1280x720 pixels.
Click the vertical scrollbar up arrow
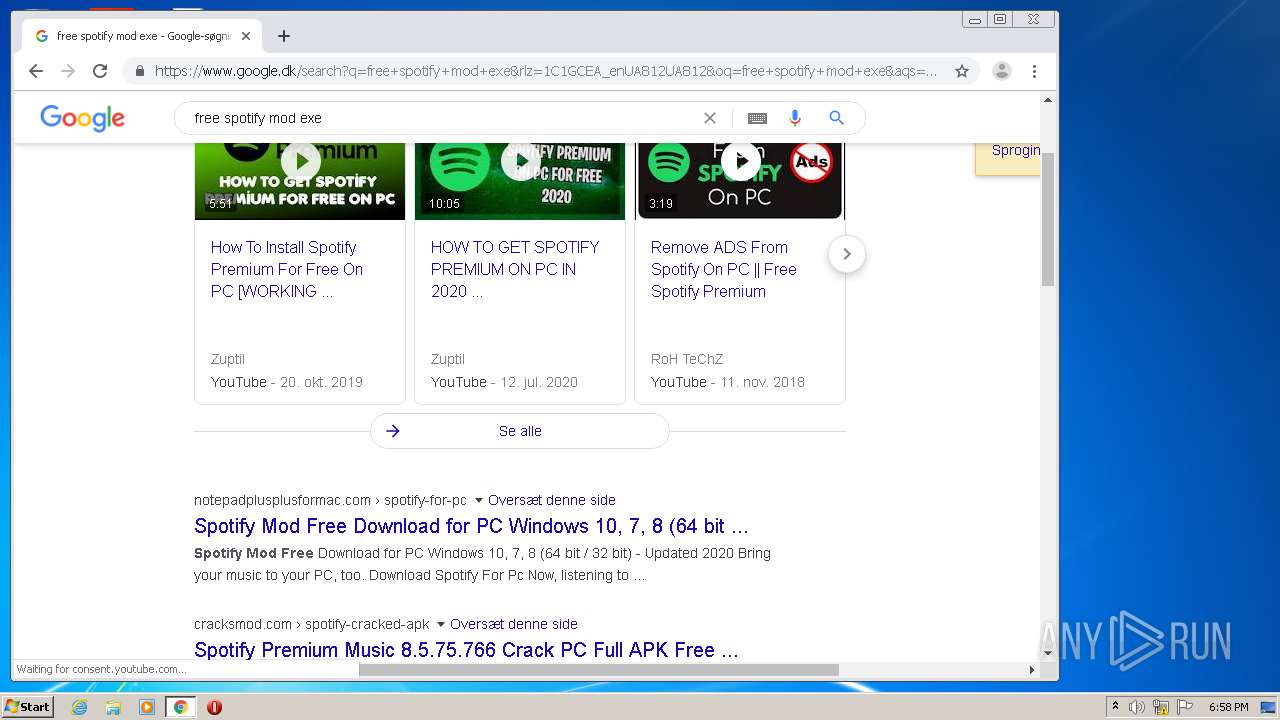coord(1048,100)
